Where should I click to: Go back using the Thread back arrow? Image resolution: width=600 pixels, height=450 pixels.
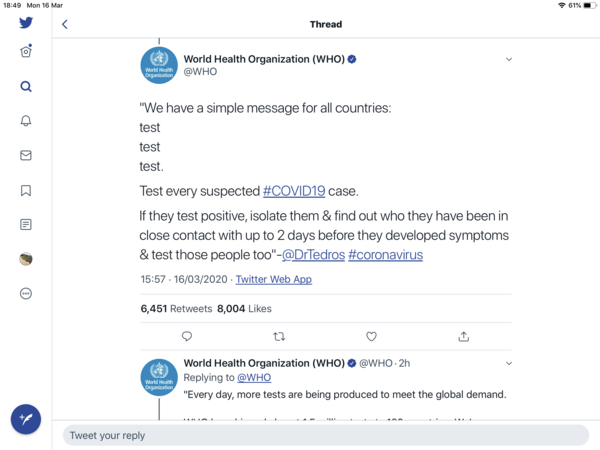point(65,24)
